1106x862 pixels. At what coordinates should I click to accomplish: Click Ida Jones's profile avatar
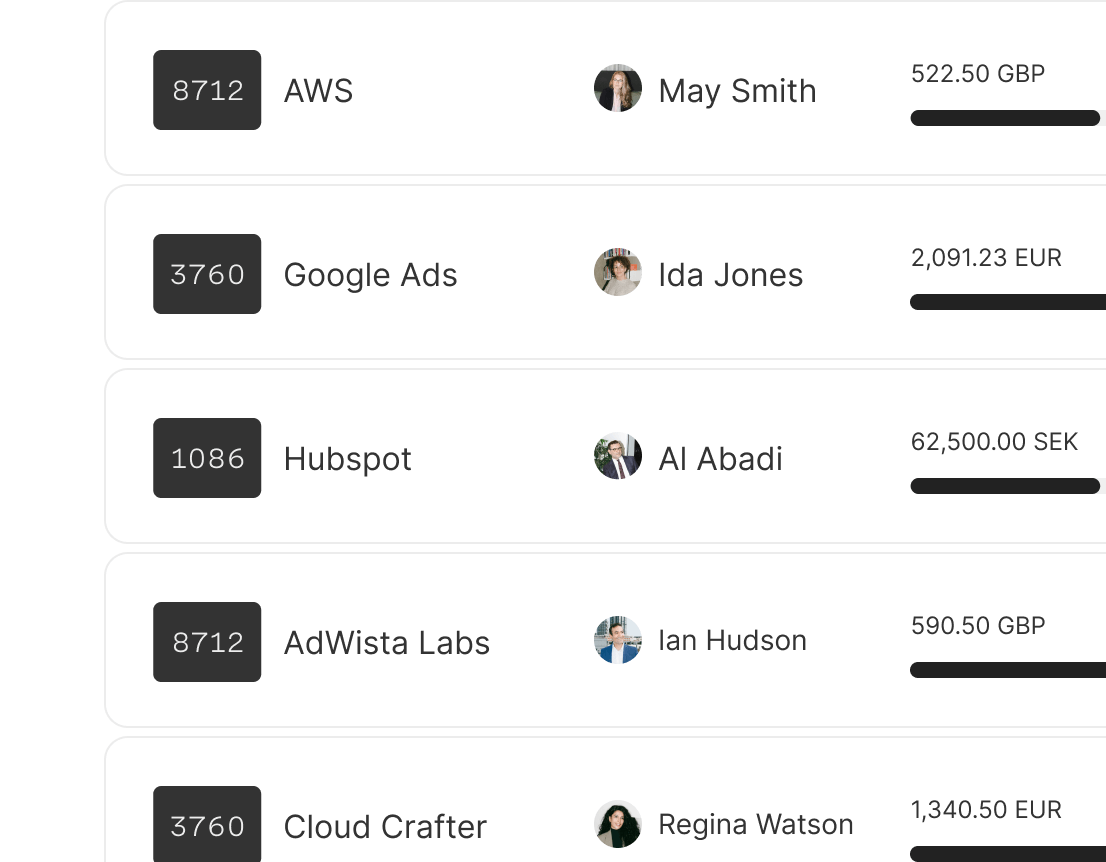617,274
